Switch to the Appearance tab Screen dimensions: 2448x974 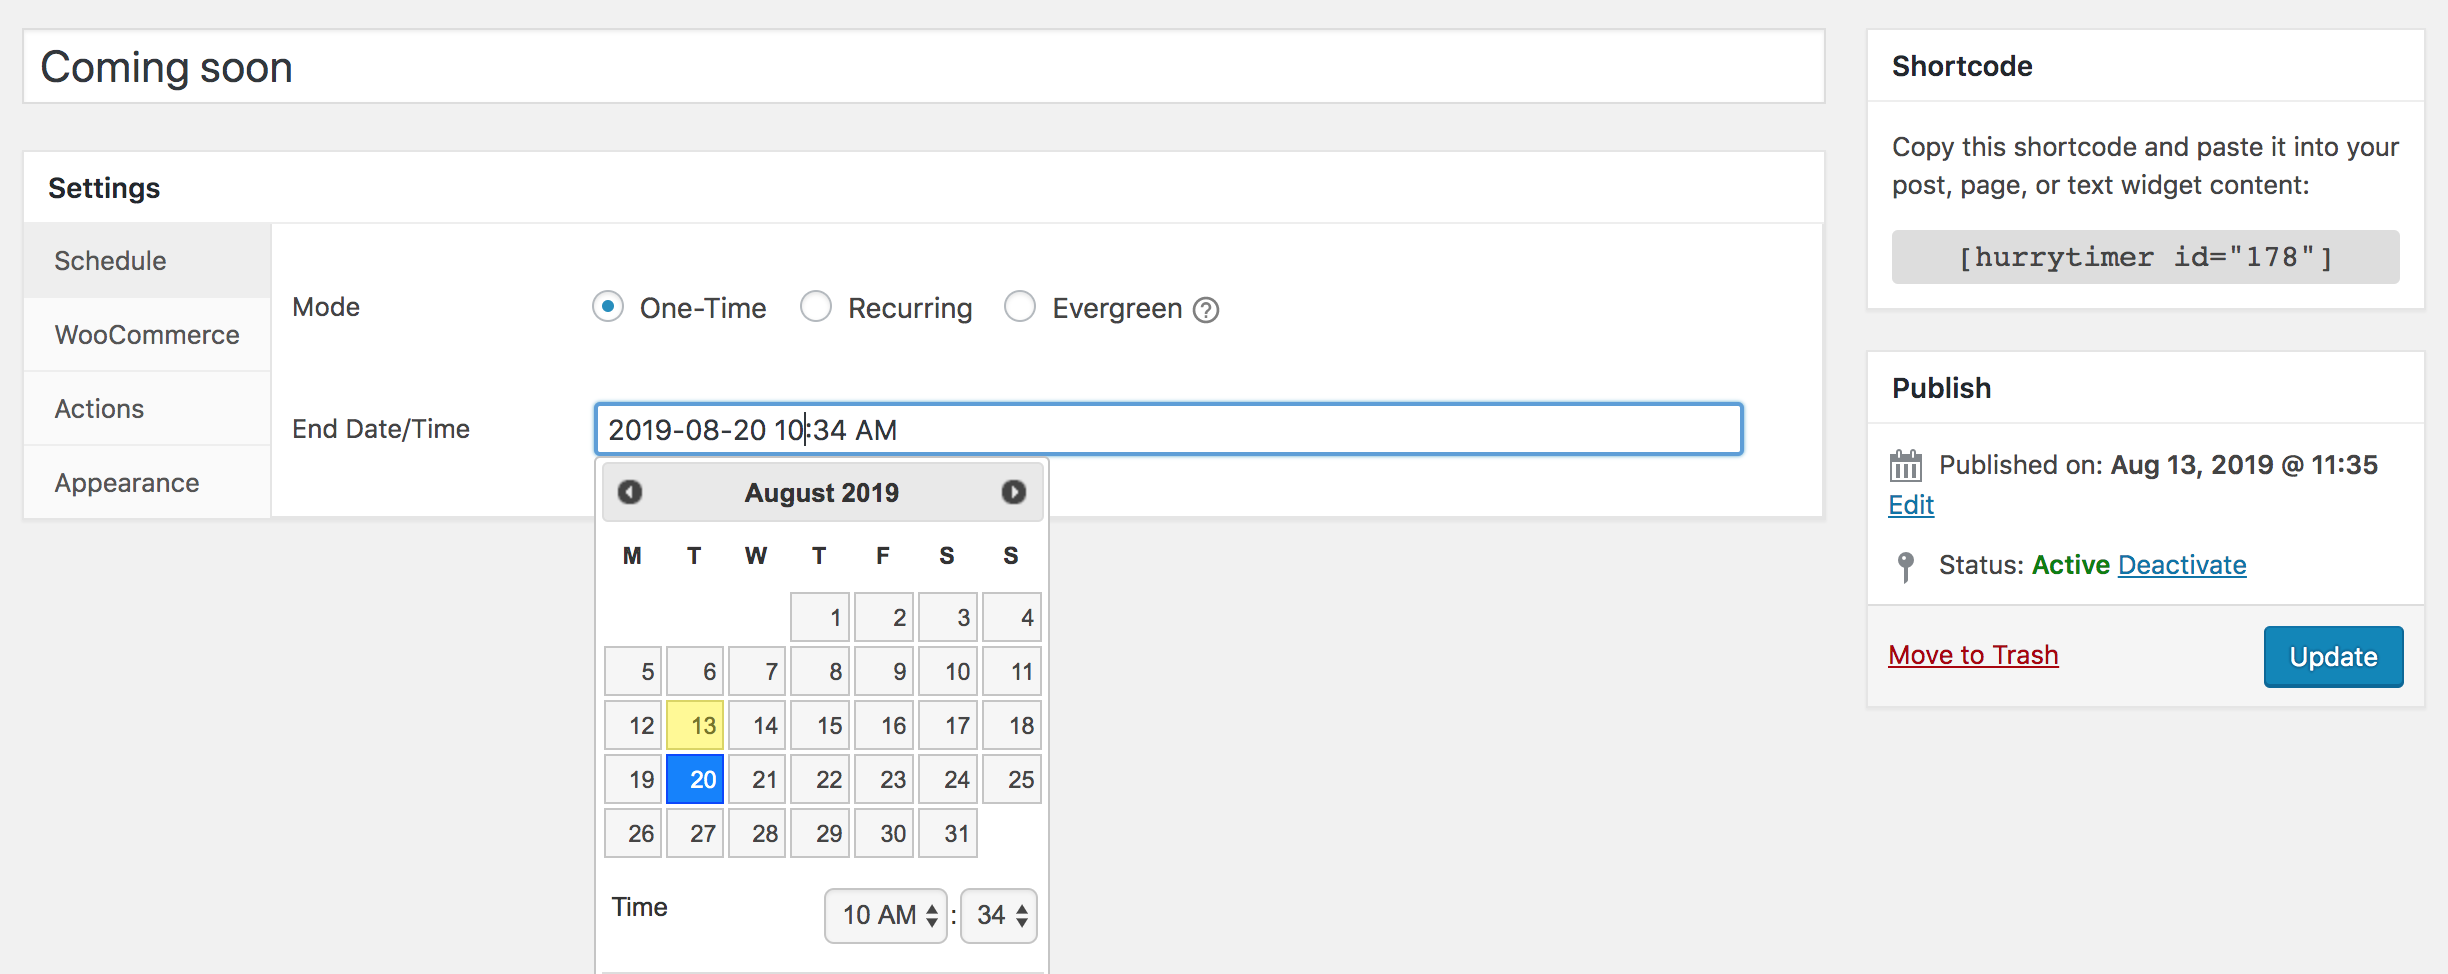click(127, 483)
